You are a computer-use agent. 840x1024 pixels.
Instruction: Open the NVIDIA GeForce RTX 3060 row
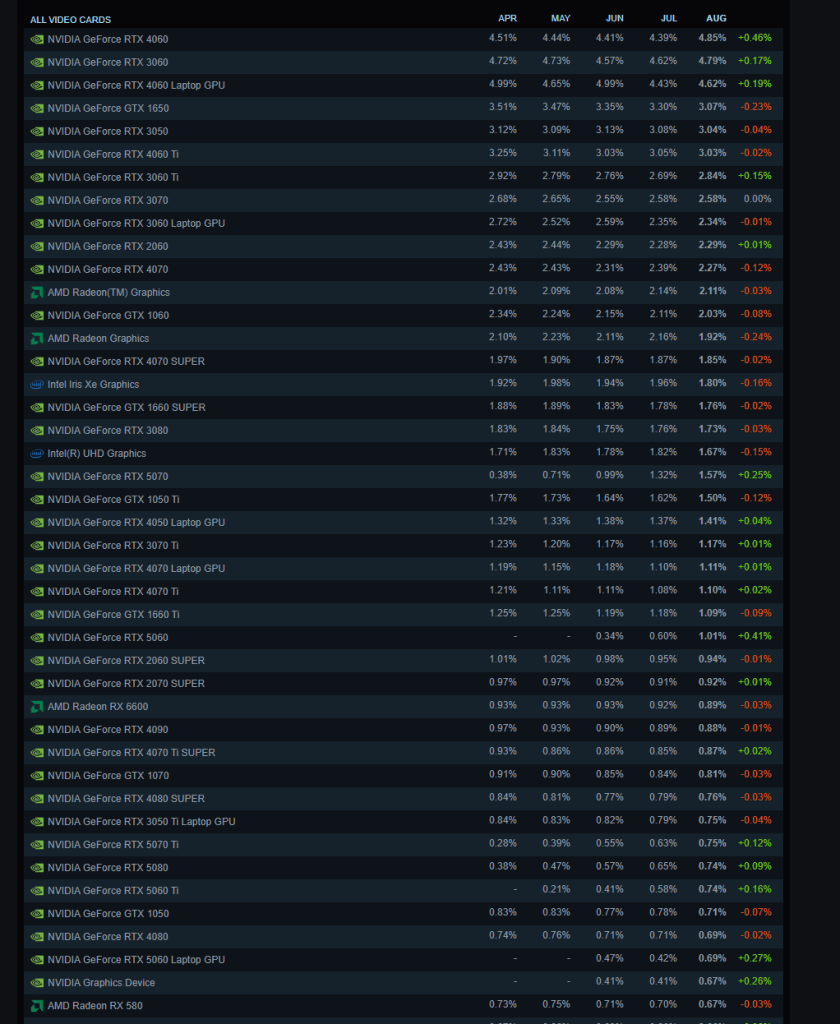pos(108,62)
